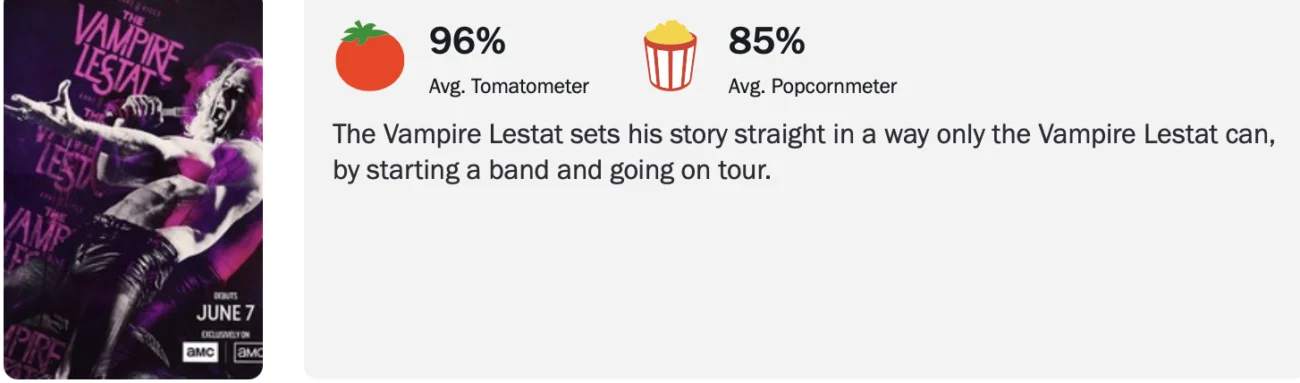Click the Avg. Popcornmeter label
This screenshot has width=1300, height=383.
812,87
